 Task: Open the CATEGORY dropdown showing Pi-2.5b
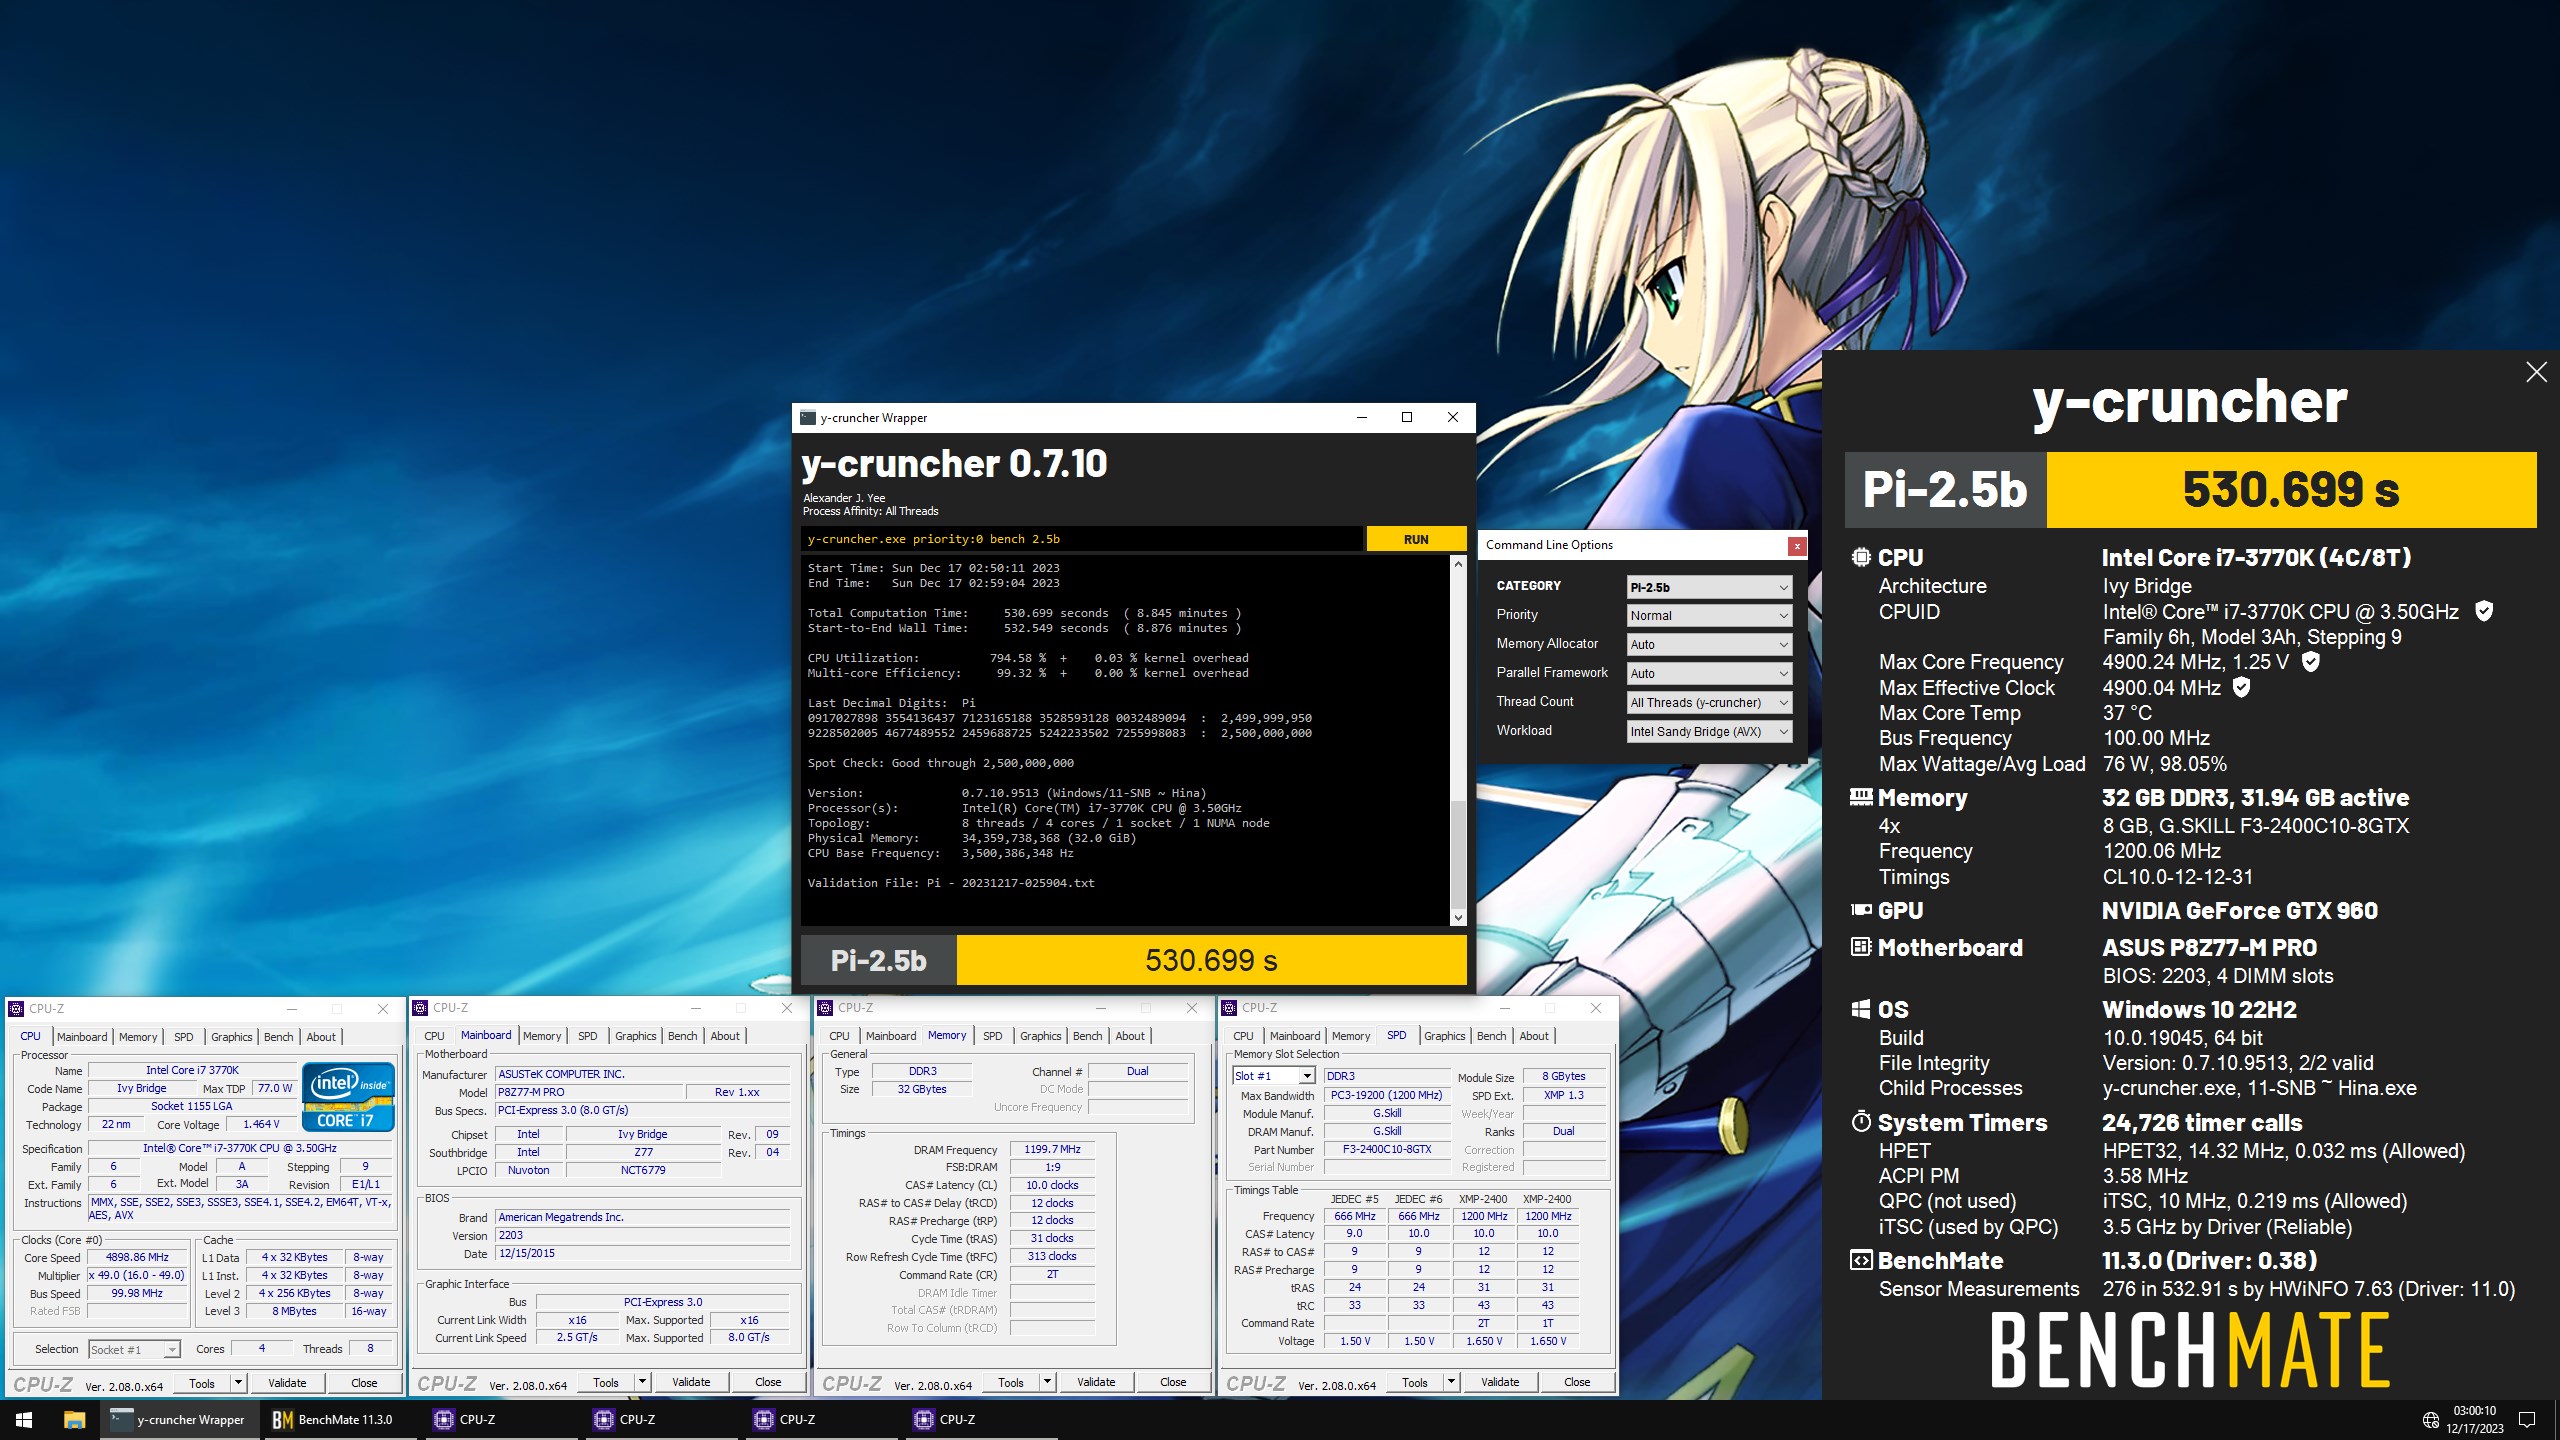coord(1709,587)
